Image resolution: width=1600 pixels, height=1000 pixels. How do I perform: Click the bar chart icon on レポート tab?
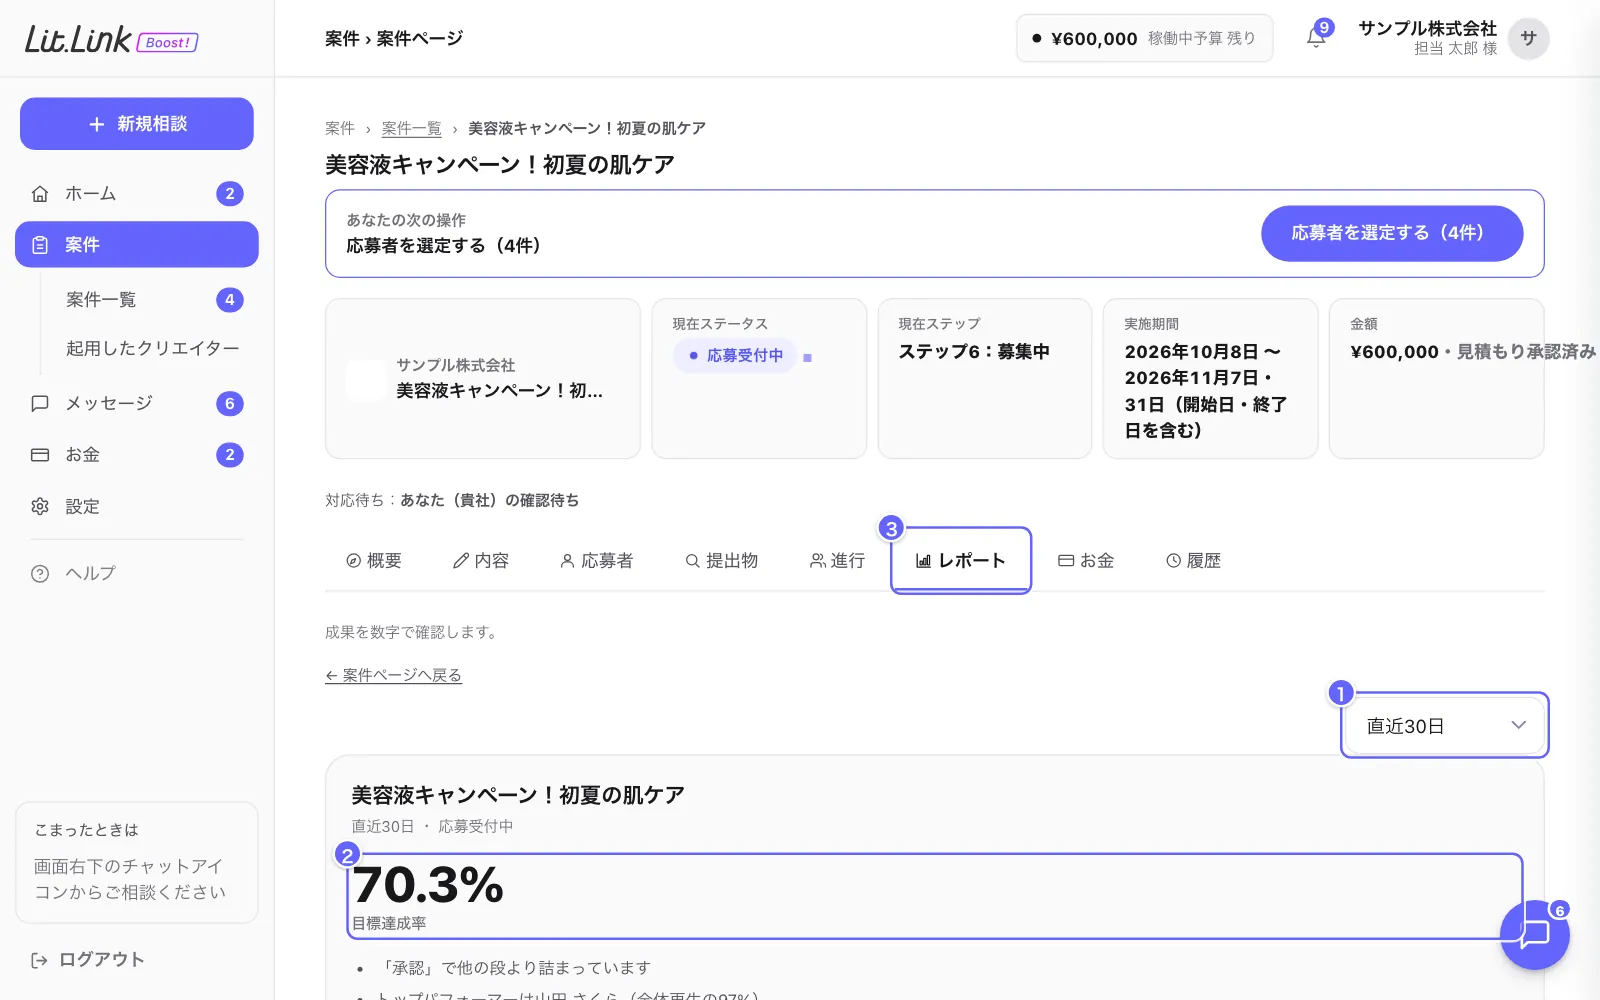pyautogui.click(x=924, y=561)
